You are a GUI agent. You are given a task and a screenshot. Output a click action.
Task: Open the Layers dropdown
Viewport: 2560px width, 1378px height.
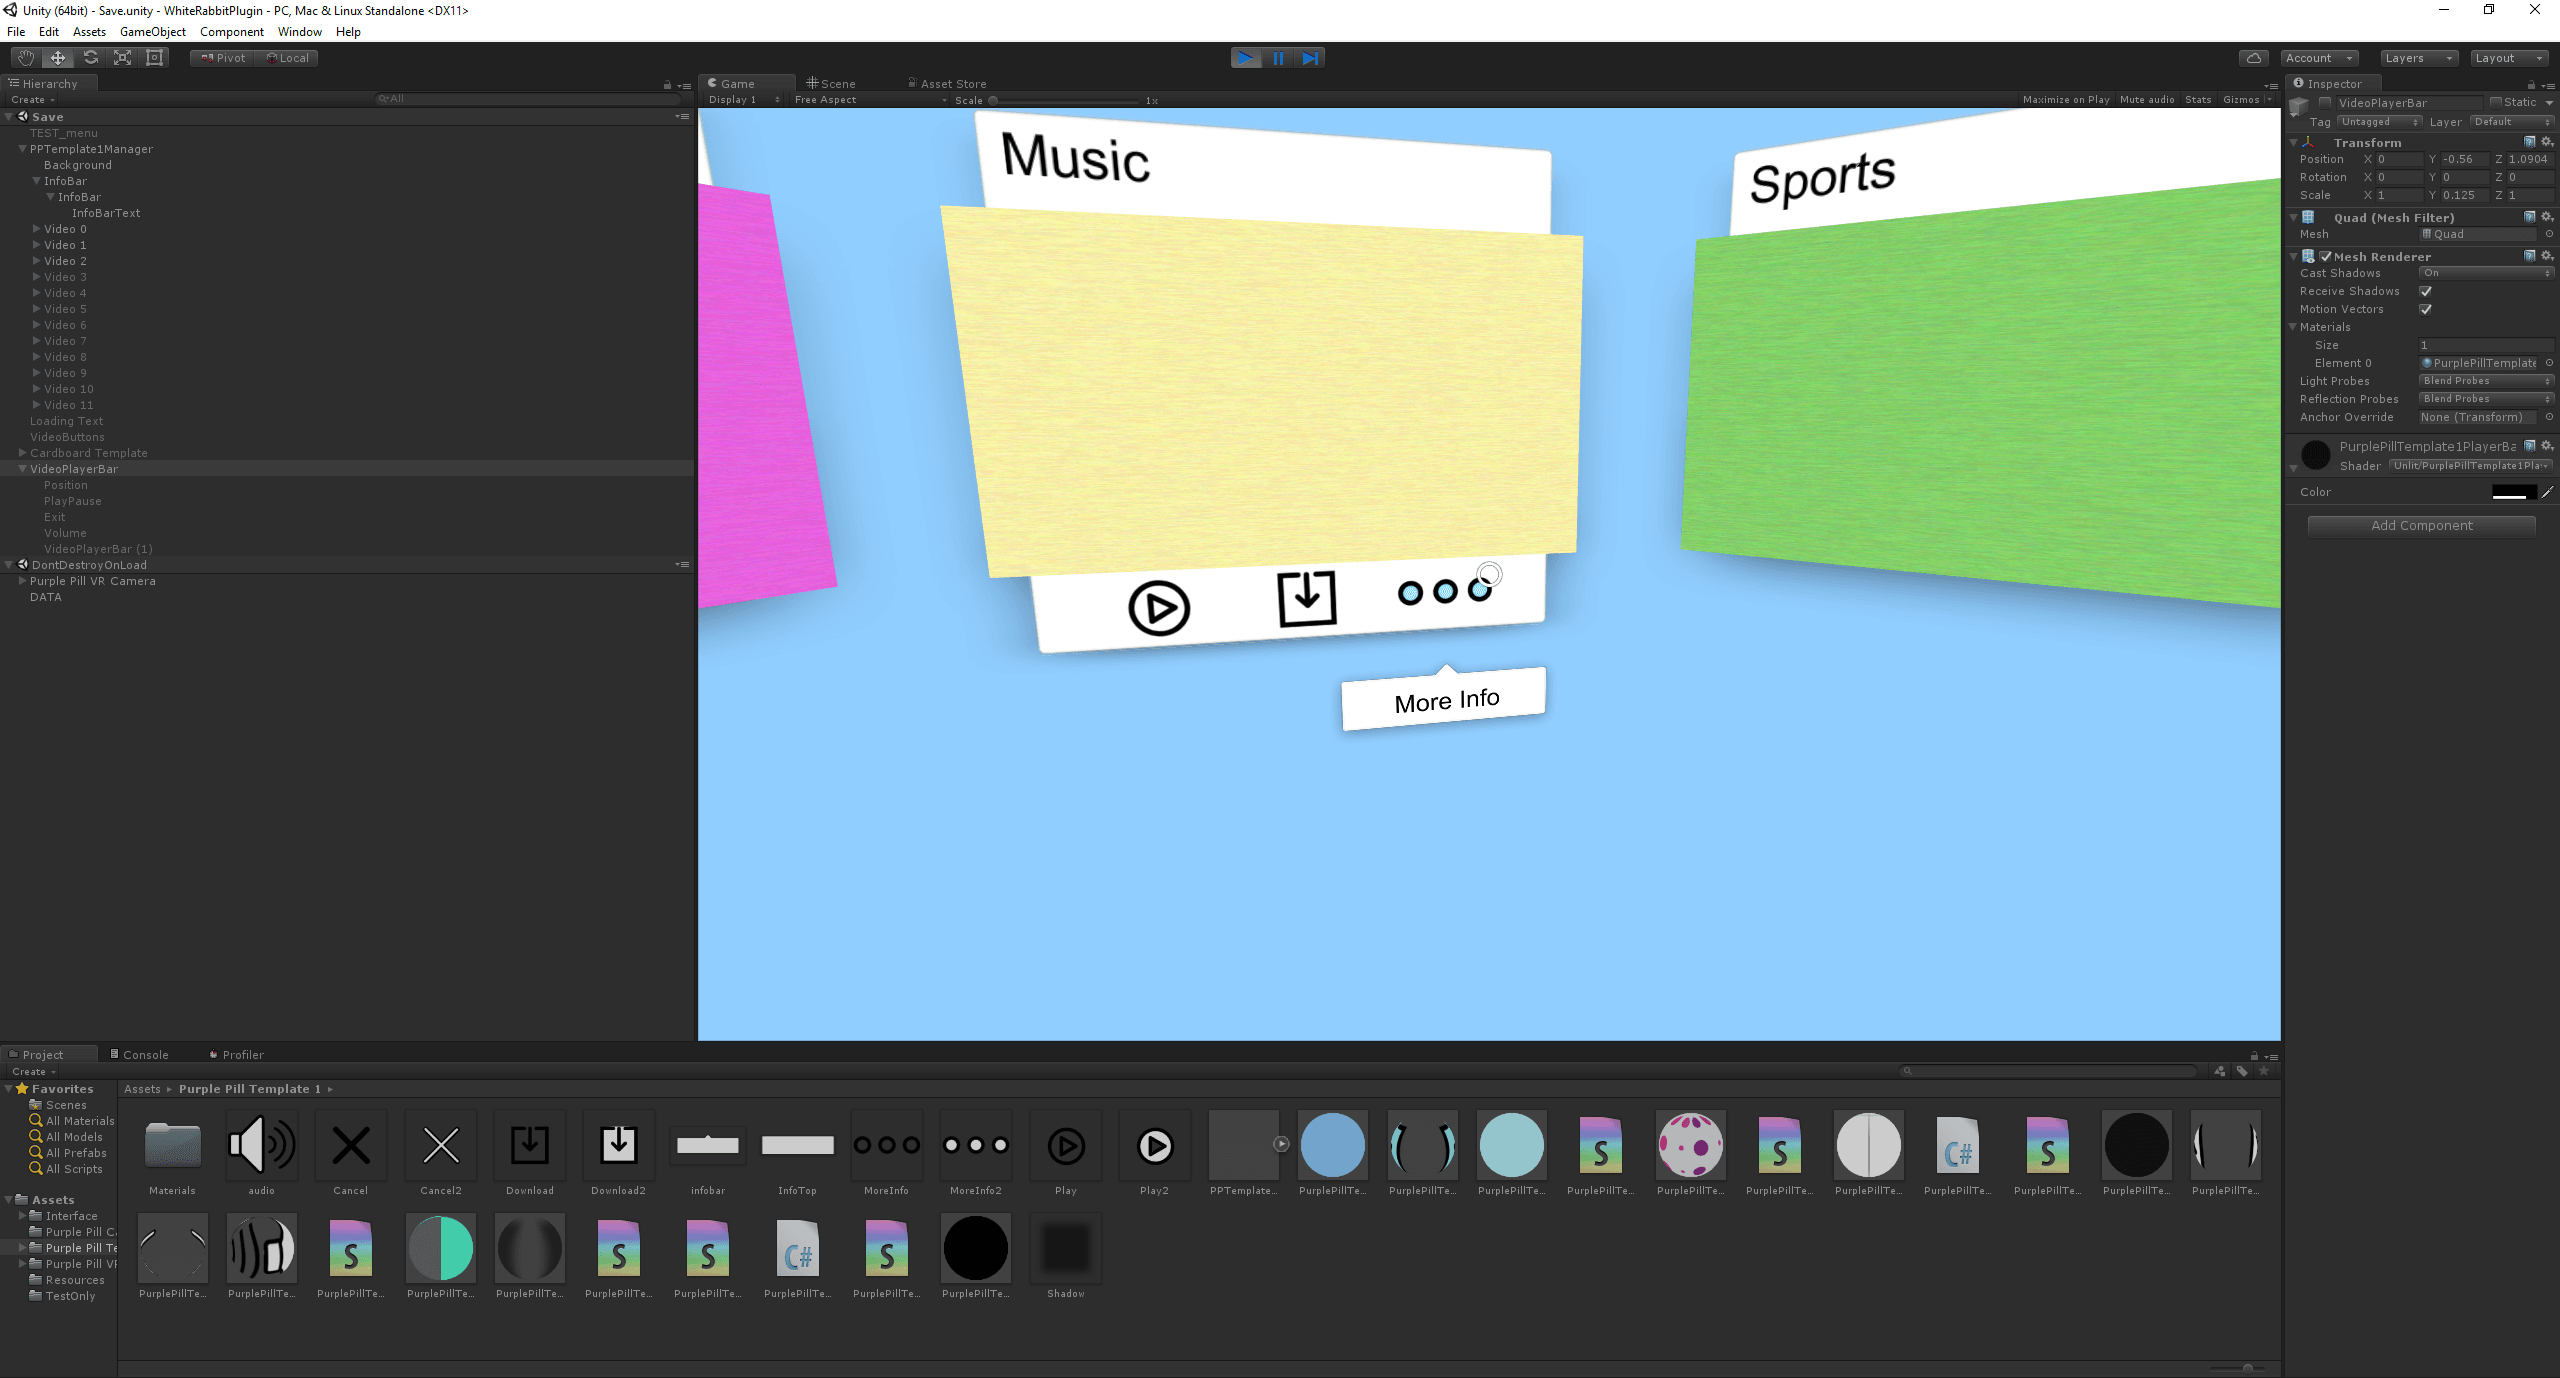point(2417,58)
